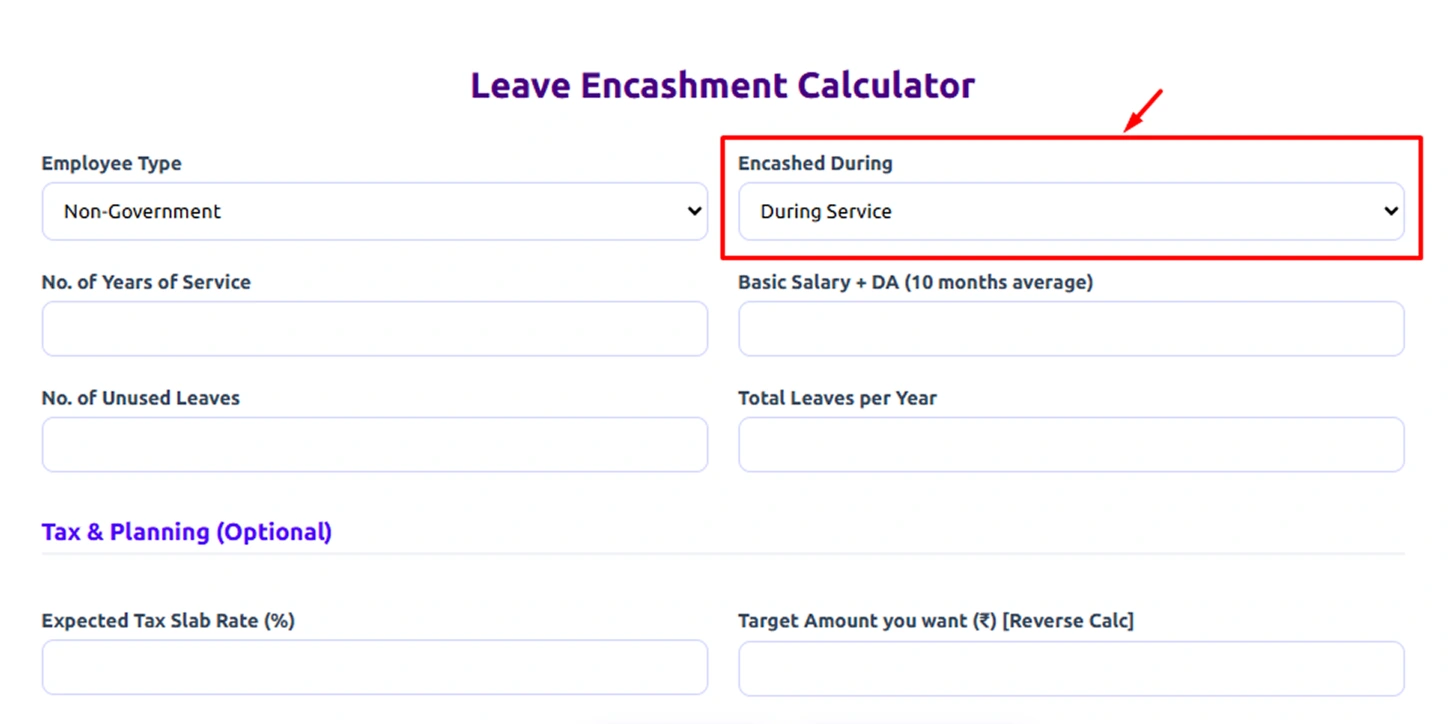
Task: Expand the Employee Type chevron arrow
Action: (694, 211)
